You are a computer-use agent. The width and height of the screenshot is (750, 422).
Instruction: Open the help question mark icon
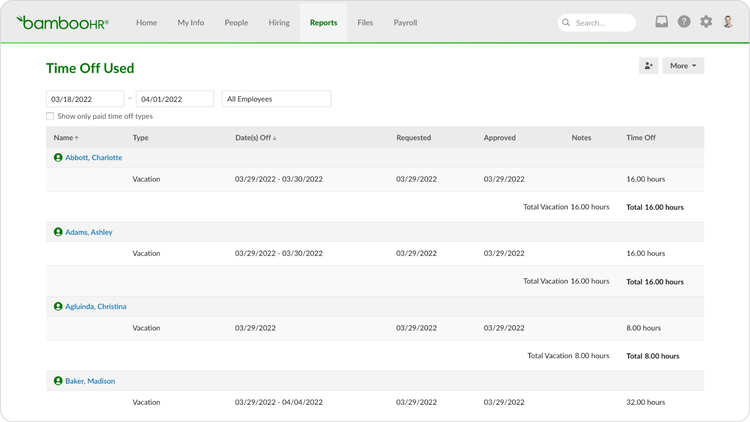click(x=684, y=22)
